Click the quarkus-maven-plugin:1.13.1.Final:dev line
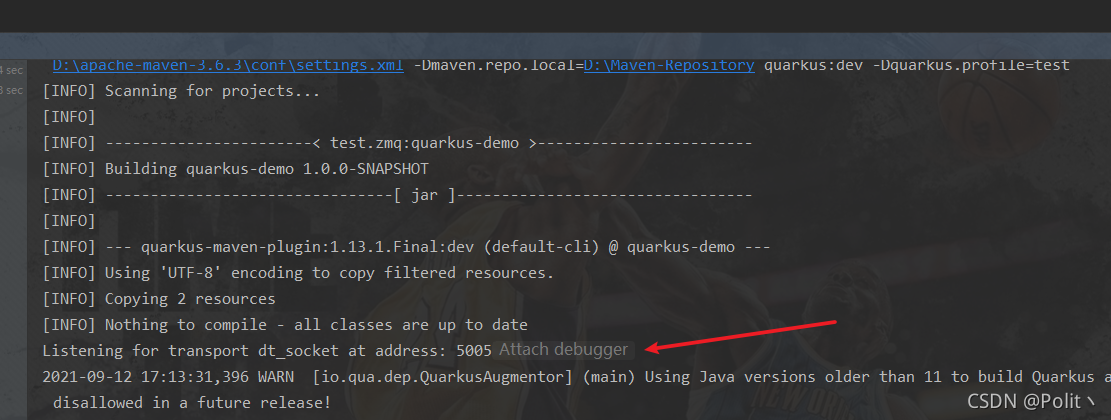Viewport: 1111px width, 420px height. (x=406, y=247)
